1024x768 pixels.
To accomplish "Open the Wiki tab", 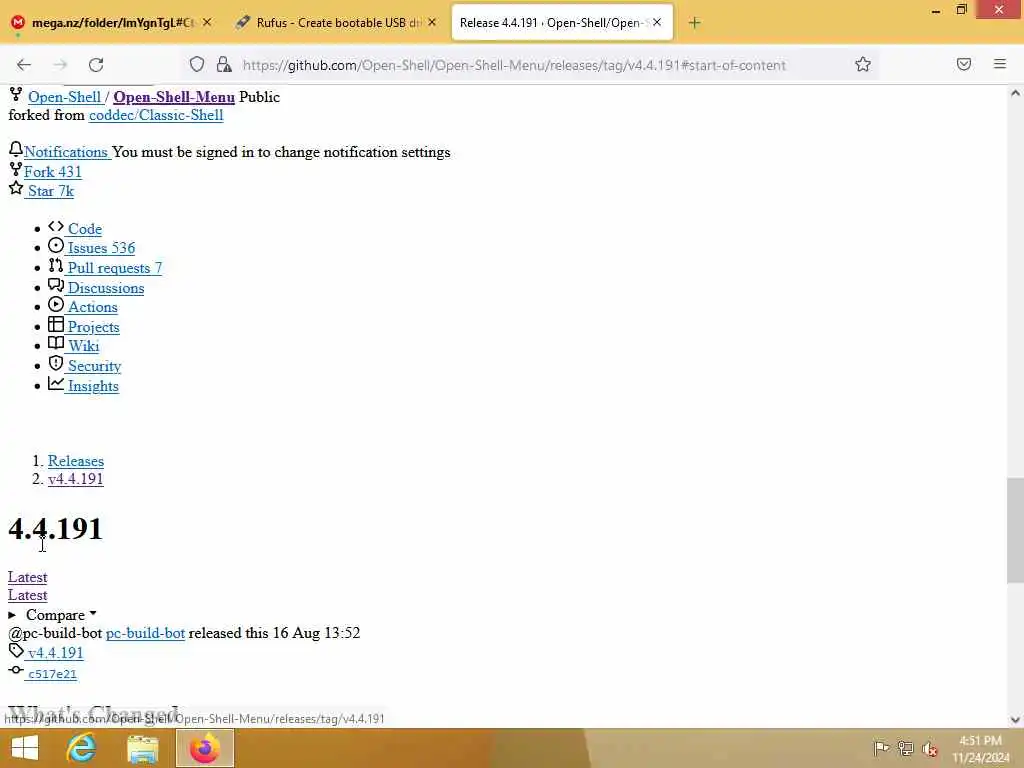I will click(x=84, y=346).
